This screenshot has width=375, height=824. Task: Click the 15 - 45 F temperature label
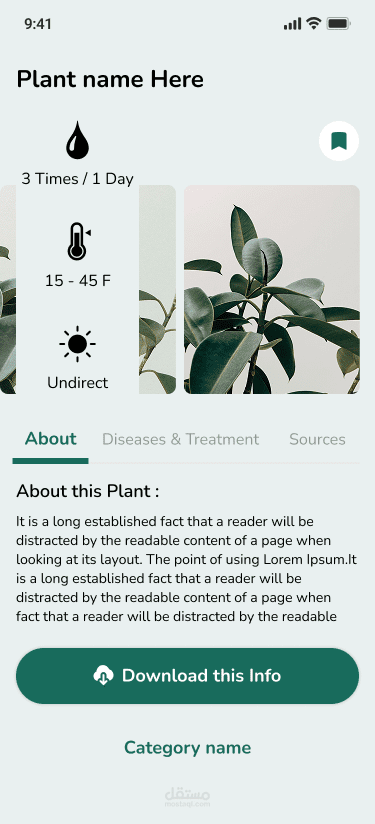[x=78, y=281]
